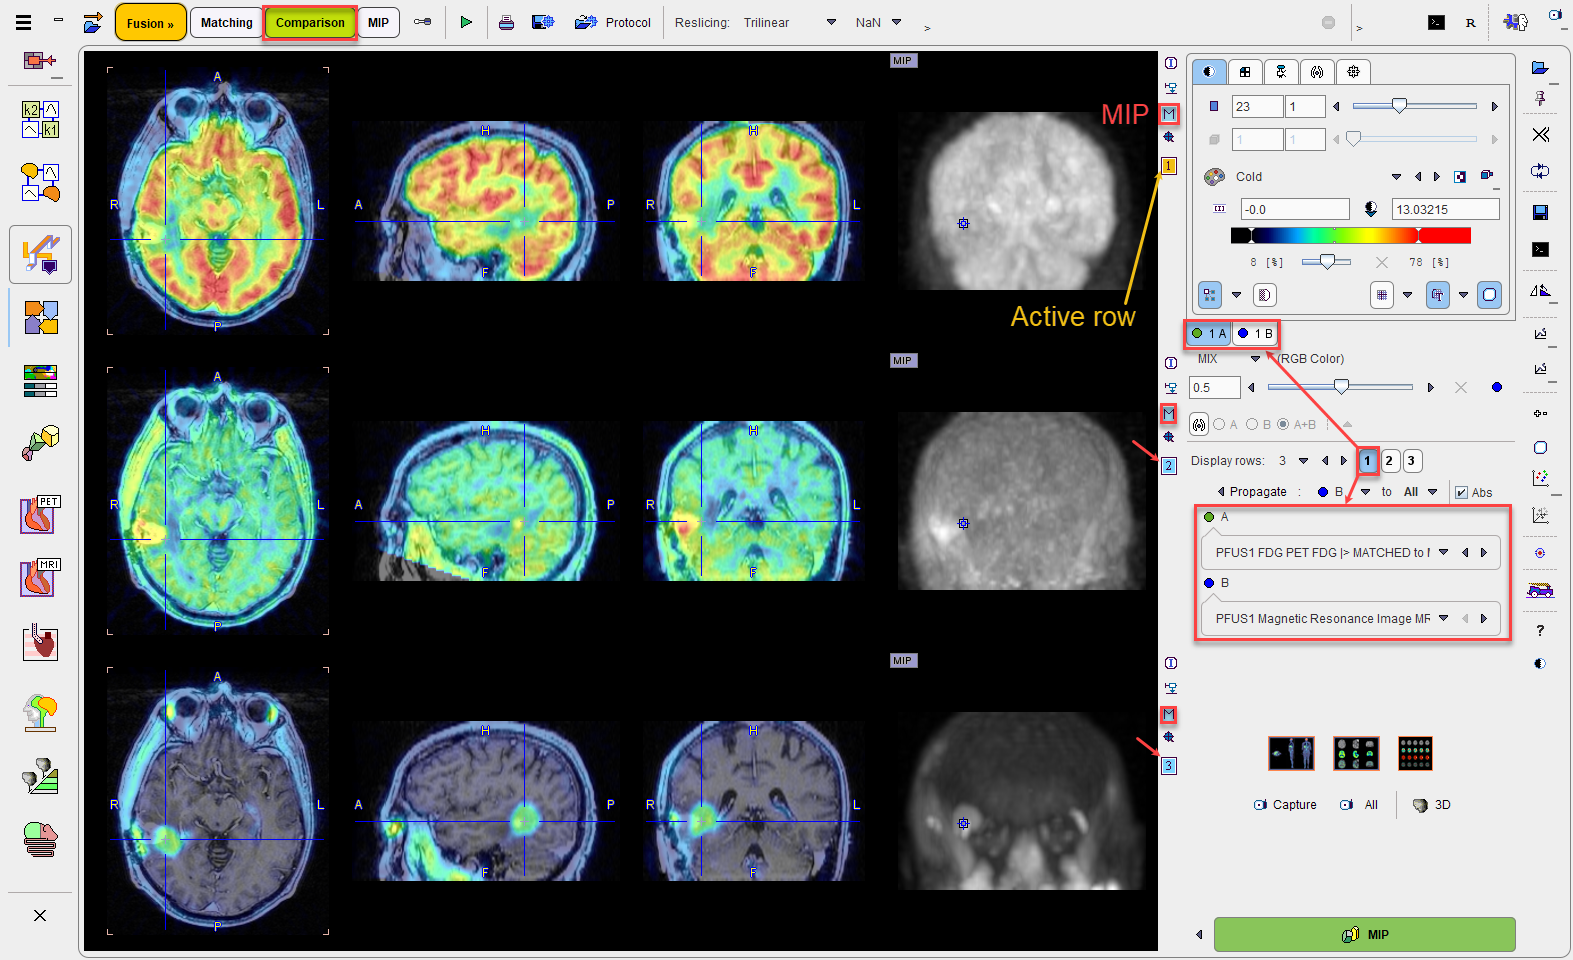Click the upper threshold field showing 13.03215

[x=1446, y=209]
